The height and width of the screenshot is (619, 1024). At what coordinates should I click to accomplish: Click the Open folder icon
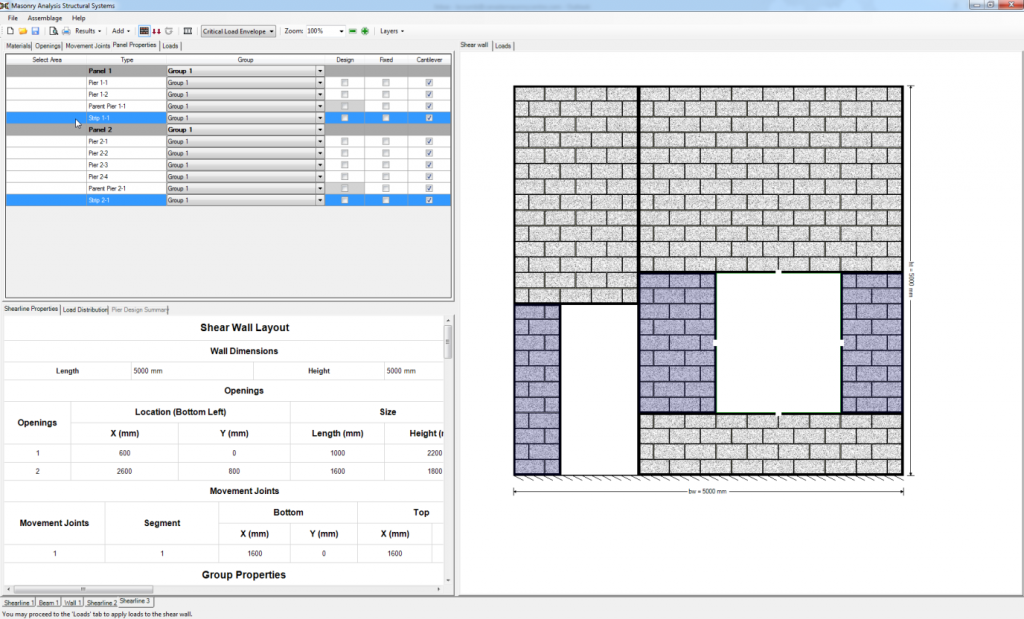pos(22,31)
